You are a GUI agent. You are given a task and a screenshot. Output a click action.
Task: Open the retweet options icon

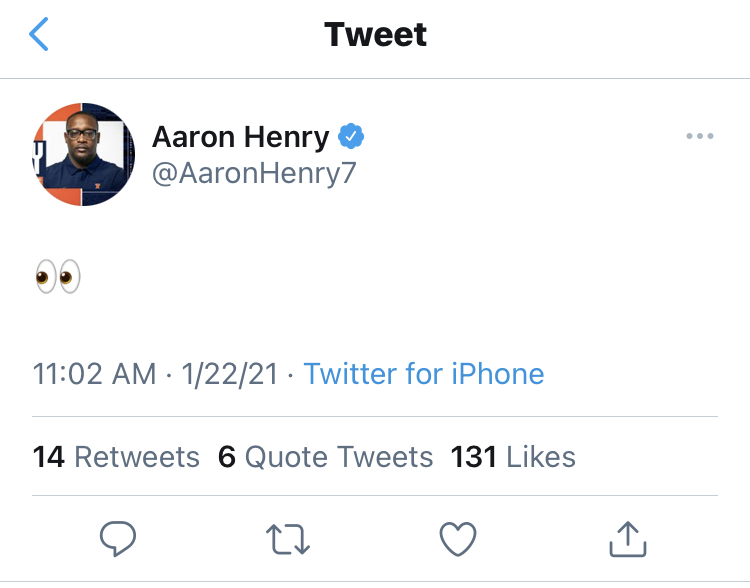288,540
